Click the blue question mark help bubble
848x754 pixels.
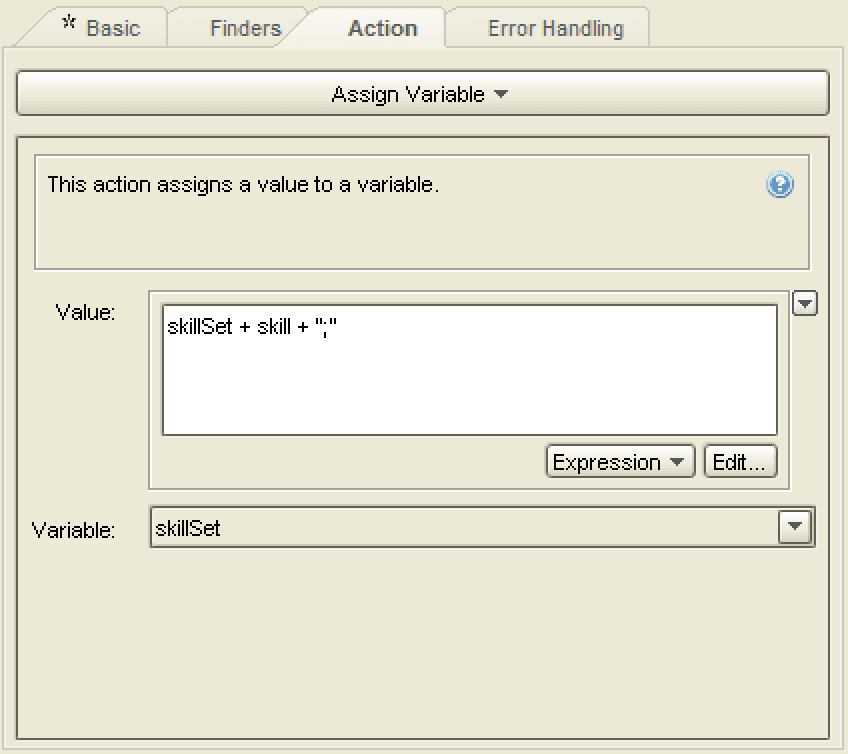[780, 185]
